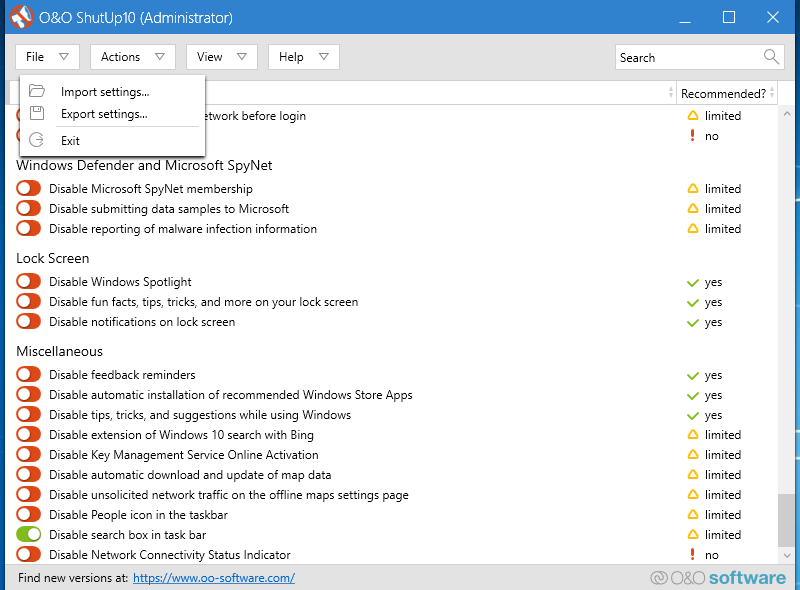Select Import settings... from File menu
The image size is (800, 590).
[x=112, y=91]
